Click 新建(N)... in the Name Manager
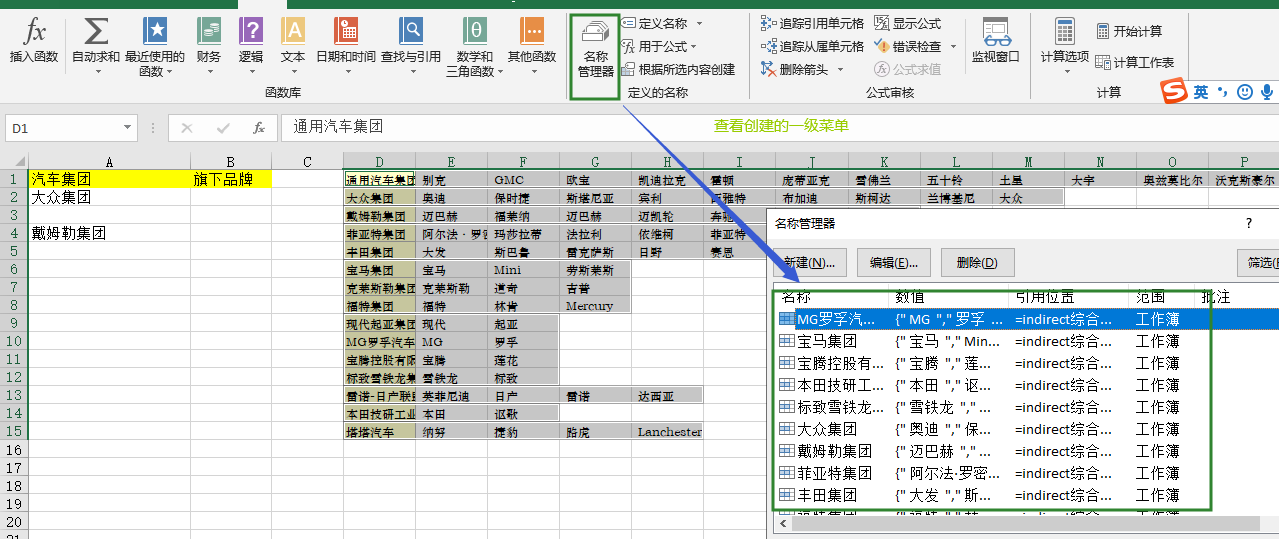Image resolution: width=1279 pixels, height=539 pixels. [x=810, y=262]
